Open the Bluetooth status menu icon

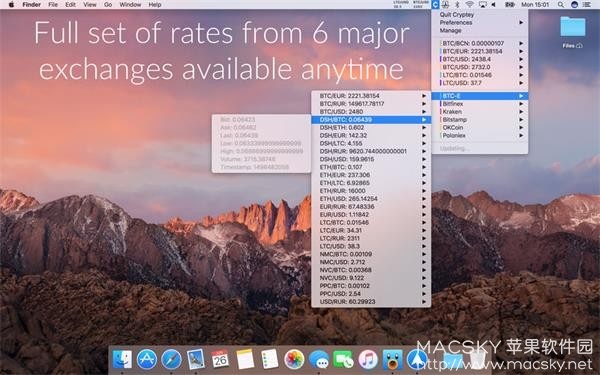[457, 5]
